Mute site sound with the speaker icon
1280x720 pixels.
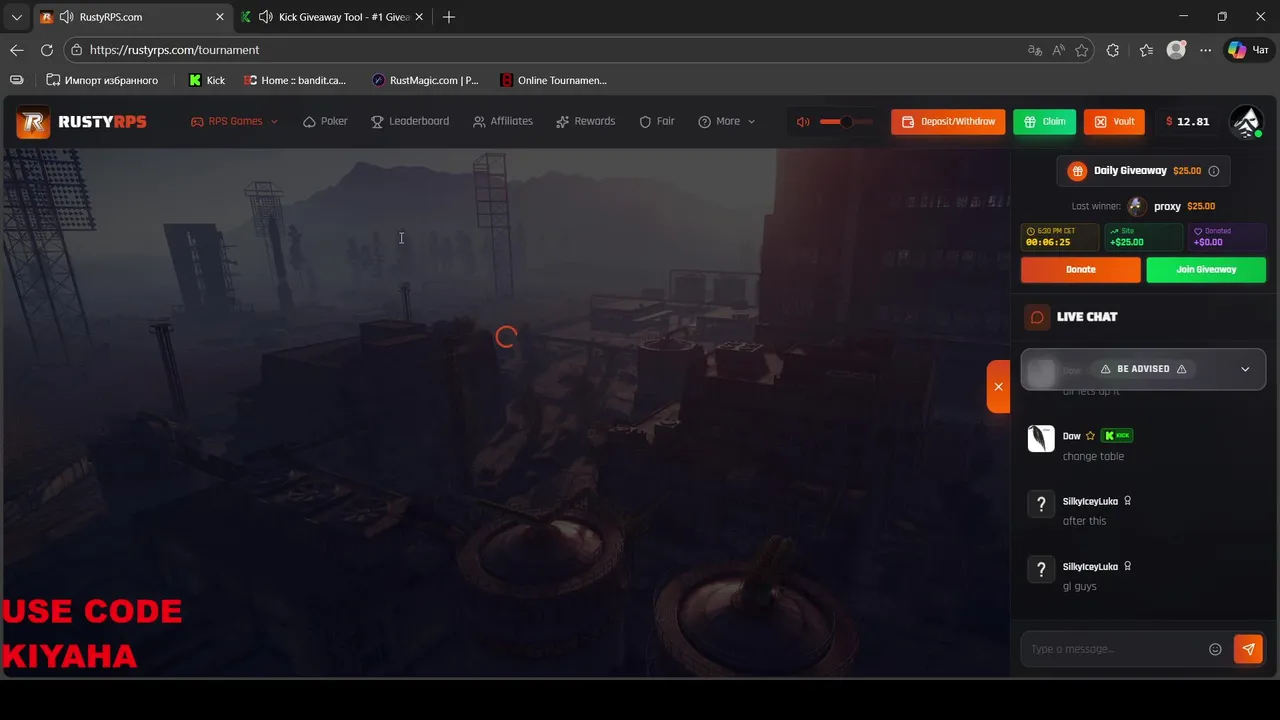point(802,122)
